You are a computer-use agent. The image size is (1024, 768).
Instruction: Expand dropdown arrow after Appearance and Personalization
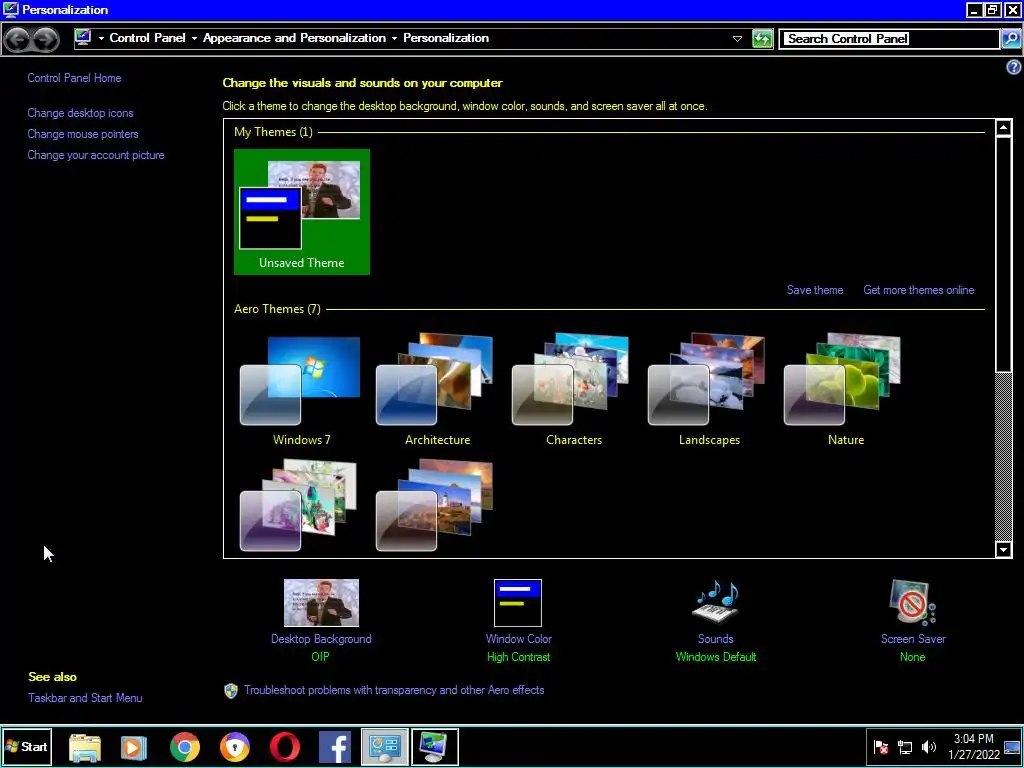click(x=394, y=39)
